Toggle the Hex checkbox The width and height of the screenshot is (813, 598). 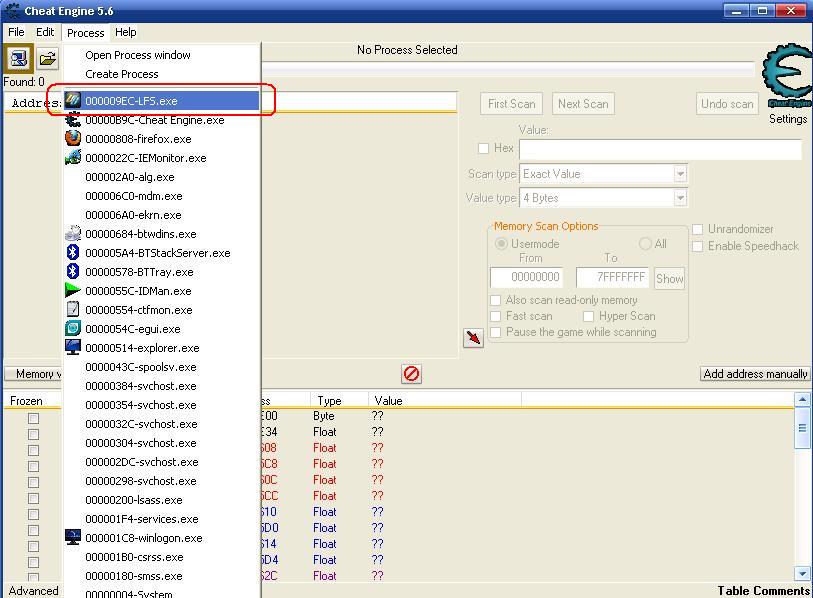pyautogui.click(x=483, y=148)
